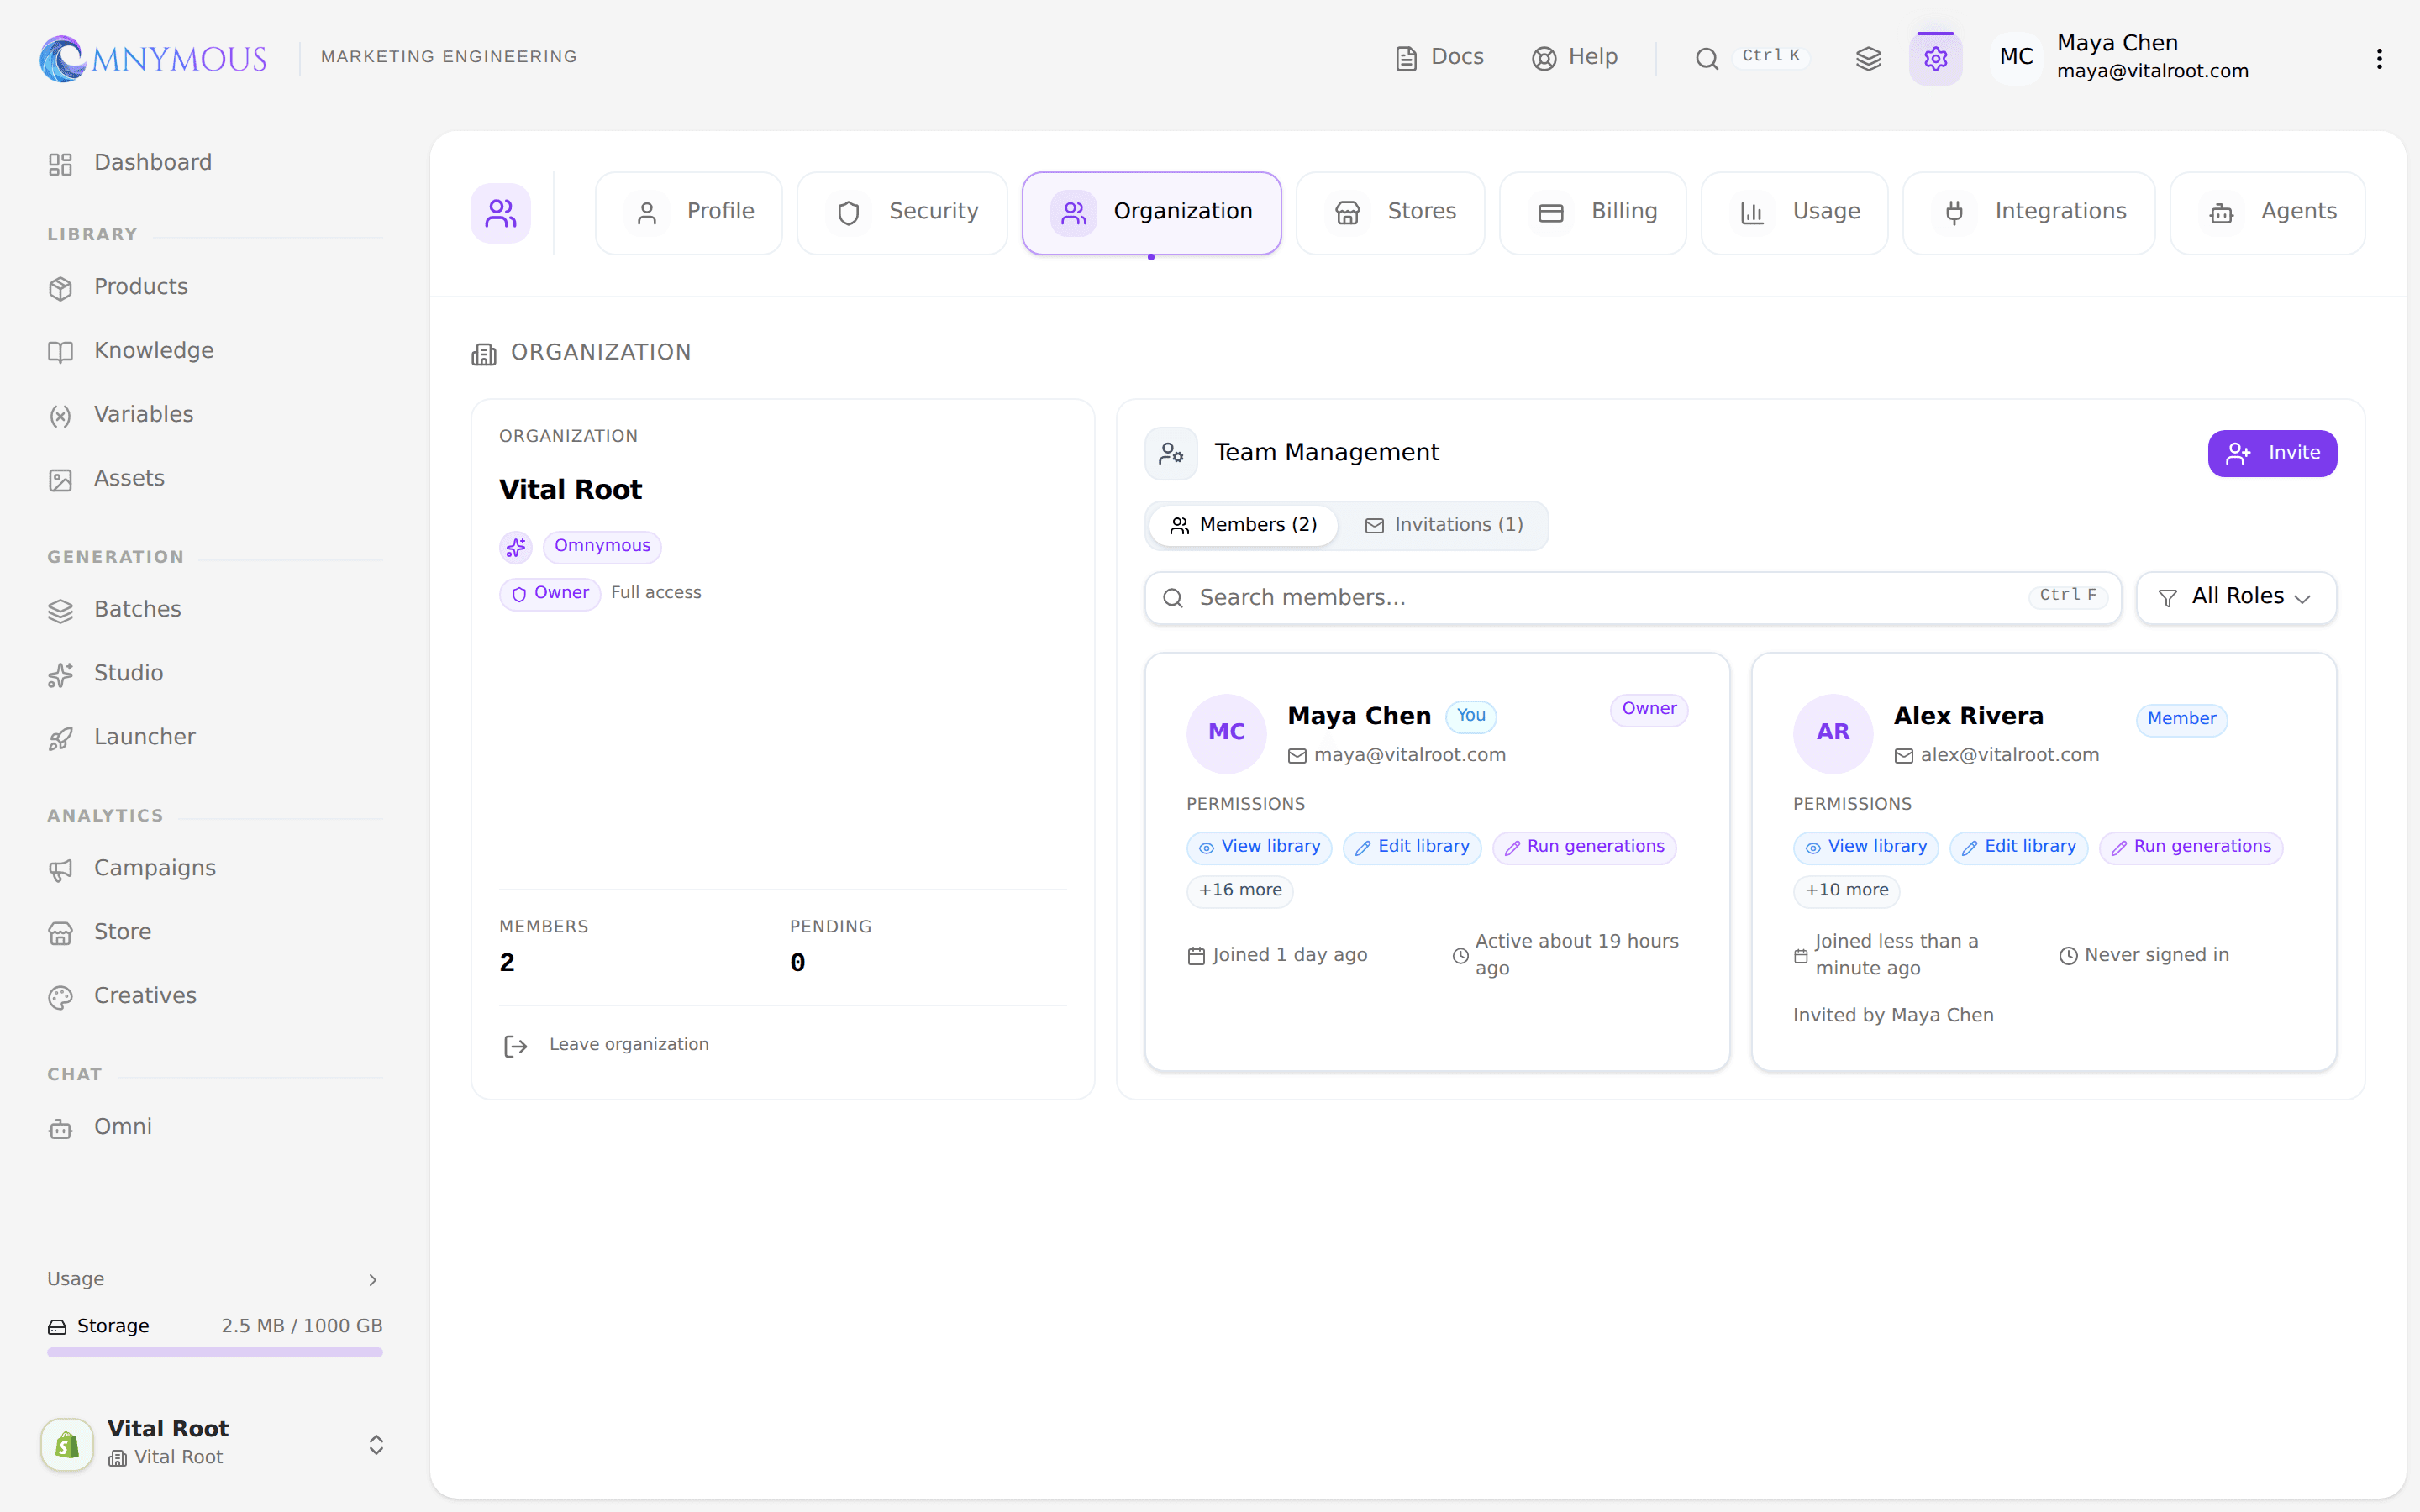Click the Organization section building icon

(484, 354)
